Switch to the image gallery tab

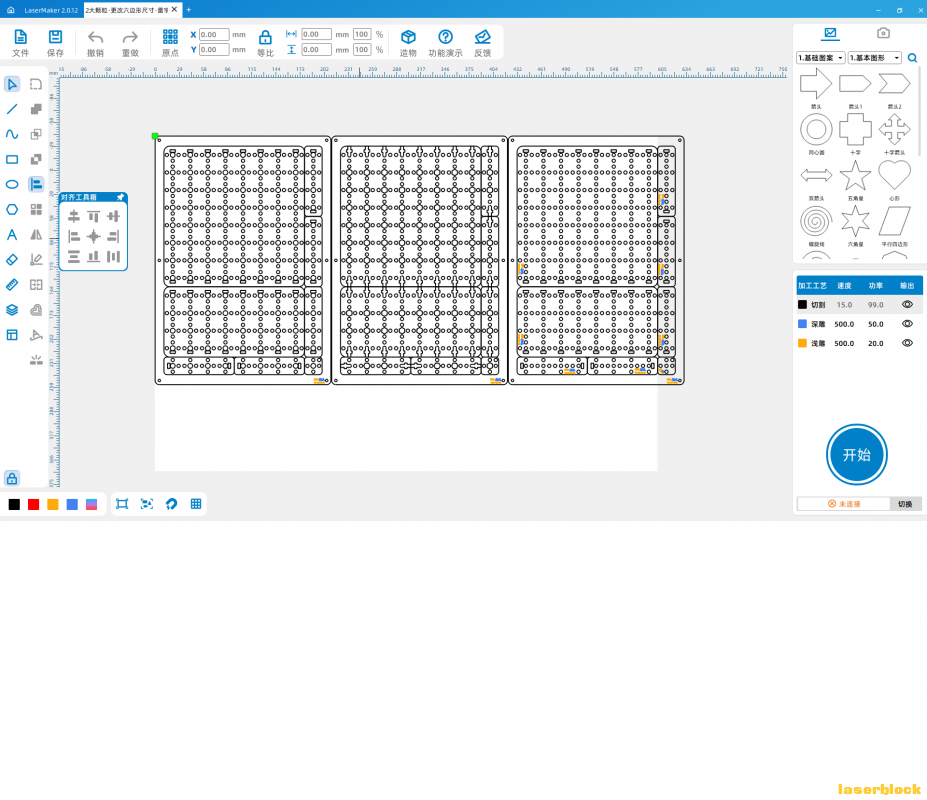click(x=830, y=34)
